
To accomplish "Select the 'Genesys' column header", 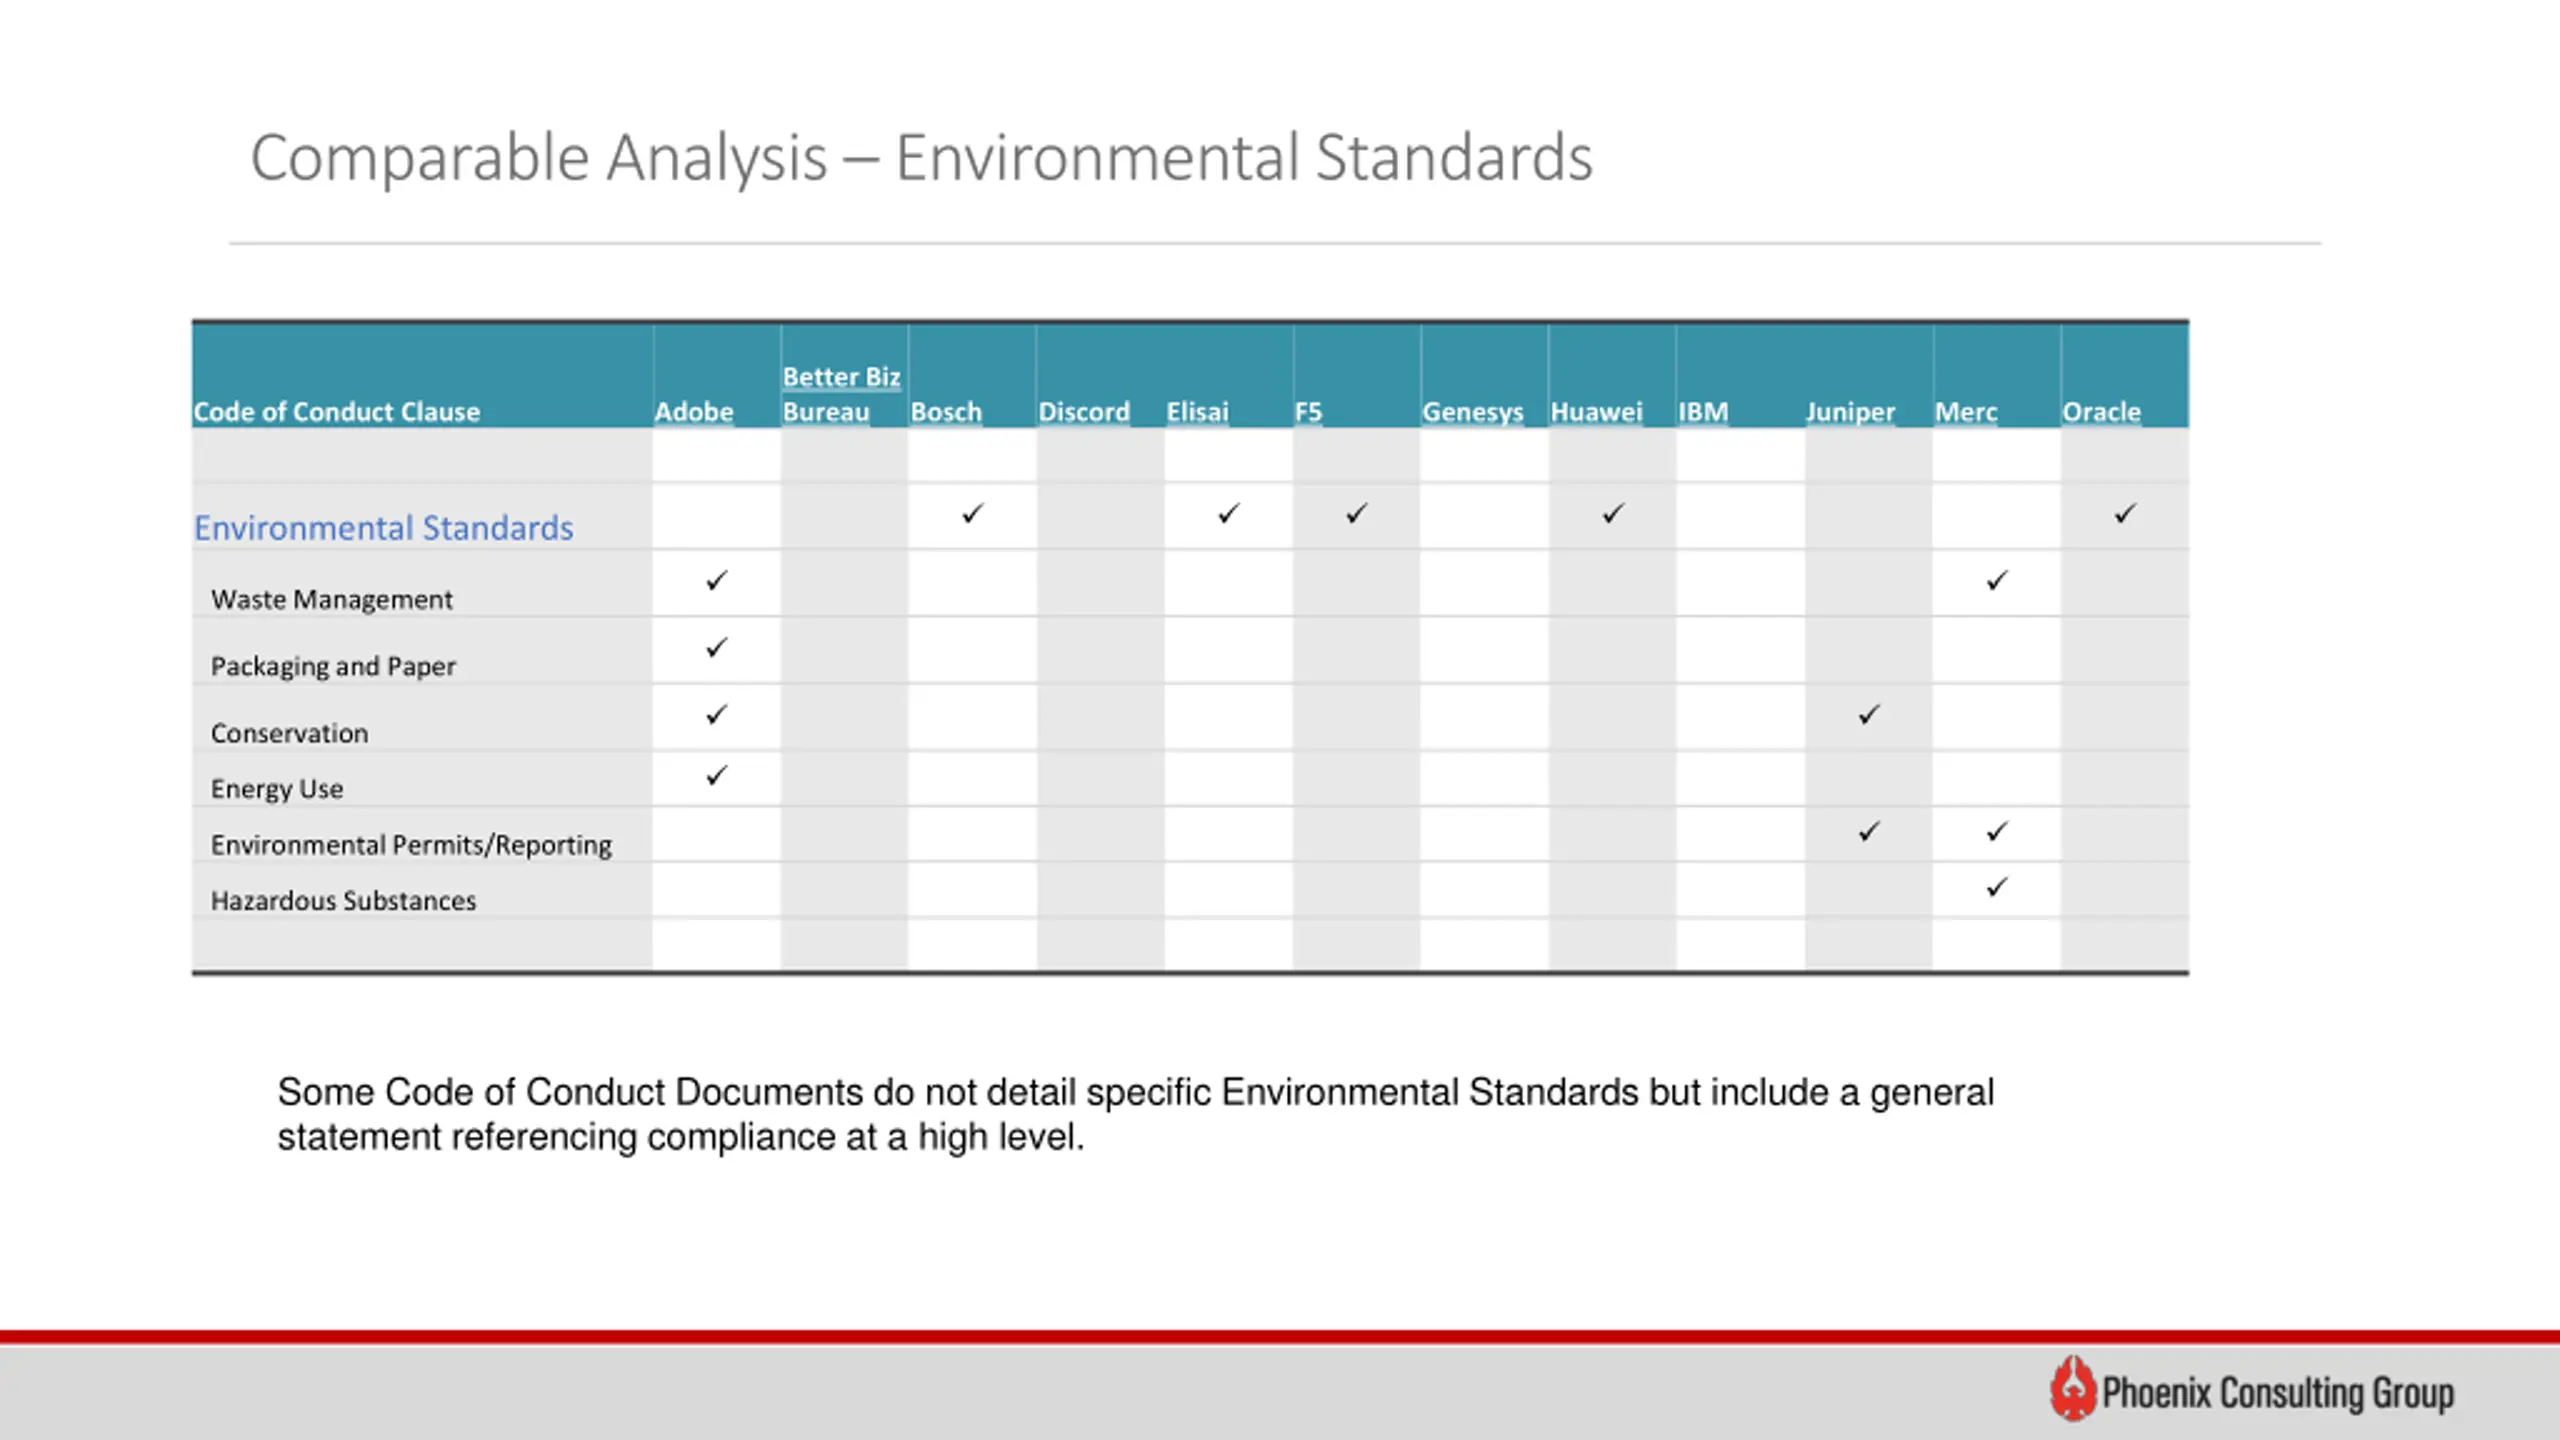I will pos(1473,412).
